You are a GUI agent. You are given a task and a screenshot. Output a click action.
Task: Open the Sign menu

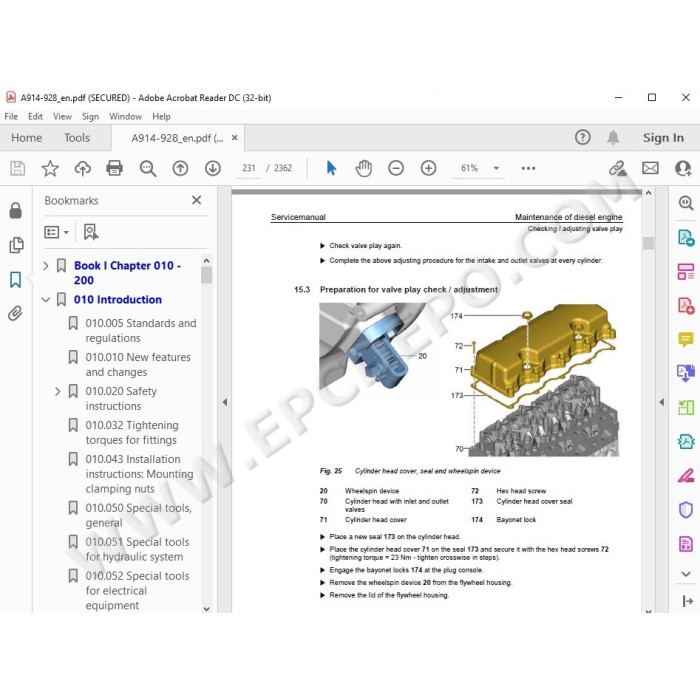[x=90, y=117]
